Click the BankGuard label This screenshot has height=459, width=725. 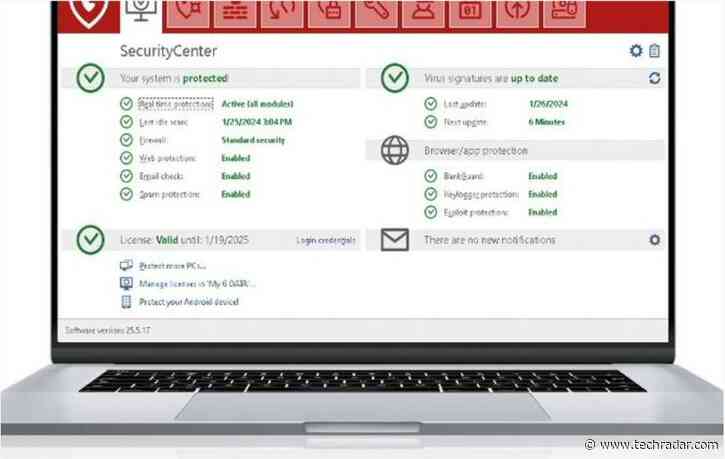pos(463,176)
